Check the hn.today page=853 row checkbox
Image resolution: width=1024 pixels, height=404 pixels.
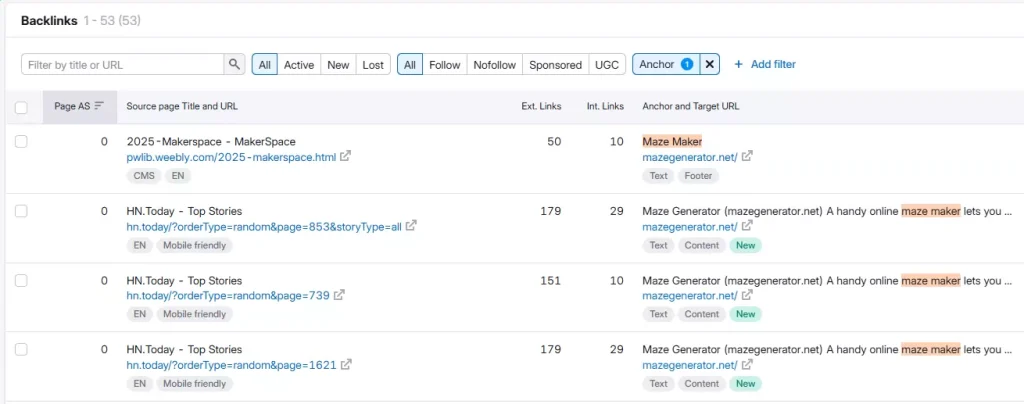point(22,211)
